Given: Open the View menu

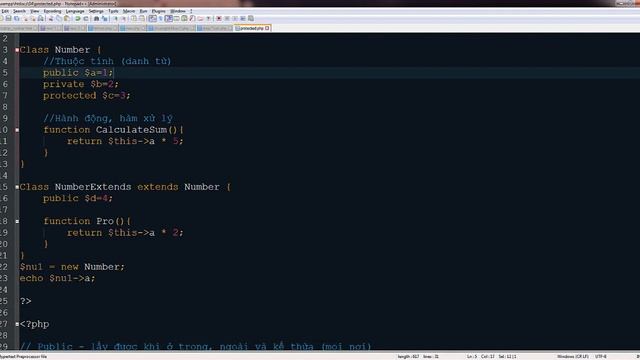Looking at the screenshot, I should (x=35, y=11).
